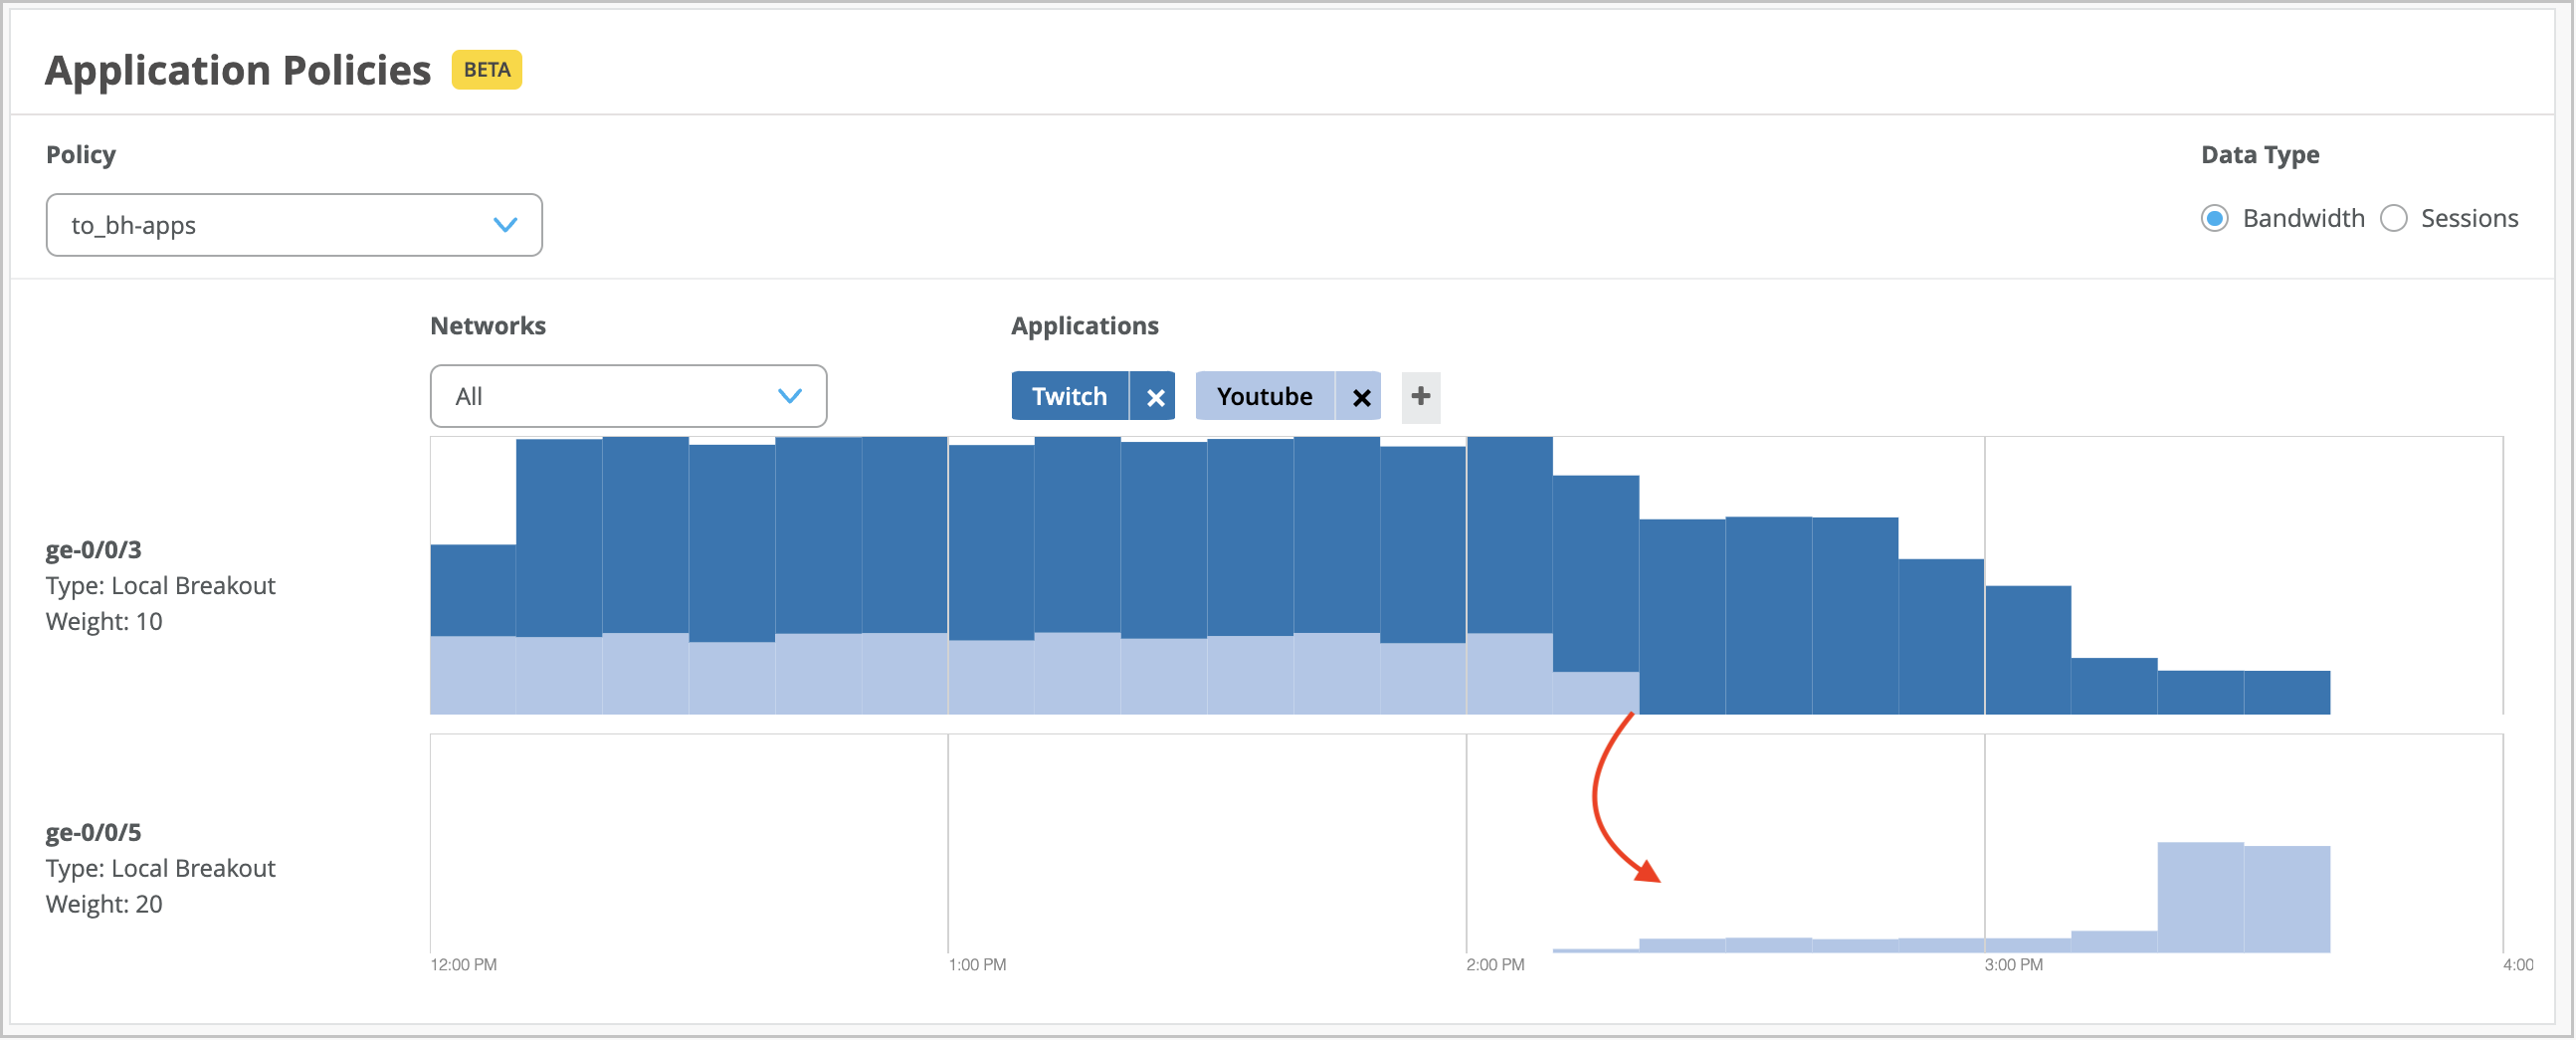This screenshot has height=1040, width=2576.
Task: Click the ge-0/0/3 interface label
Action: coord(94,550)
